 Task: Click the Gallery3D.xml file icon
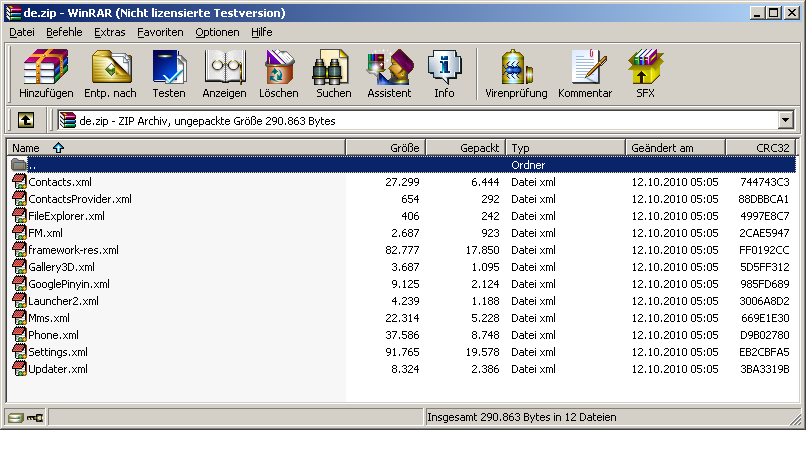tap(20, 267)
